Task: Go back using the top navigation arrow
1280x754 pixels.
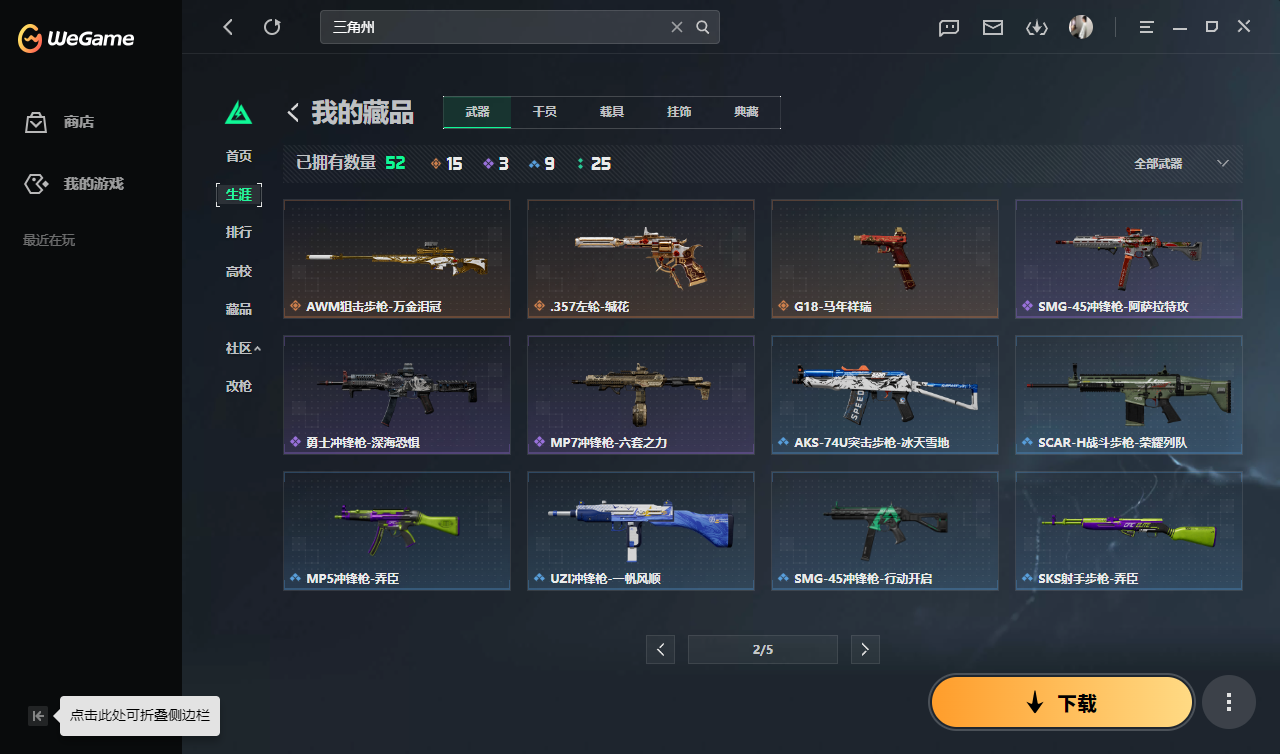Action: coord(228,27)
